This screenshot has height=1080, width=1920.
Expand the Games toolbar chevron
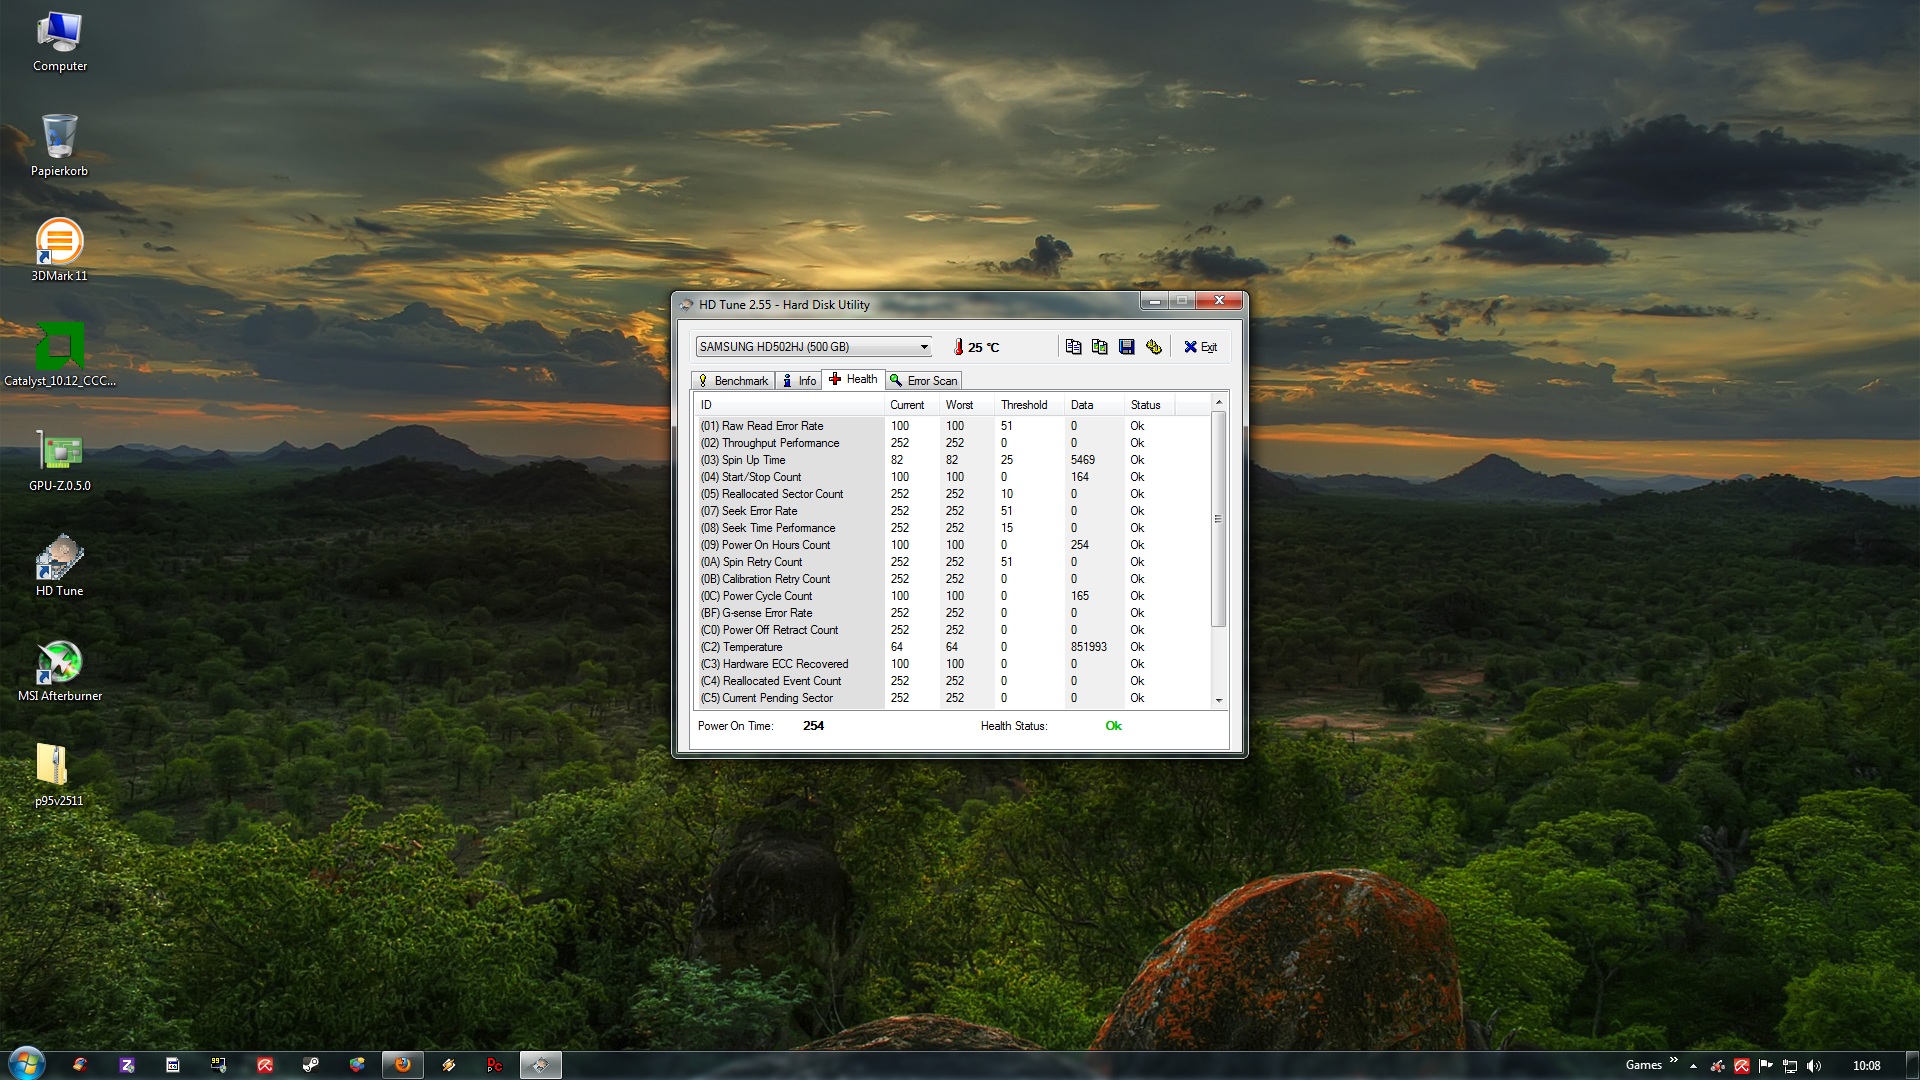click(x=1674, y=1061)
